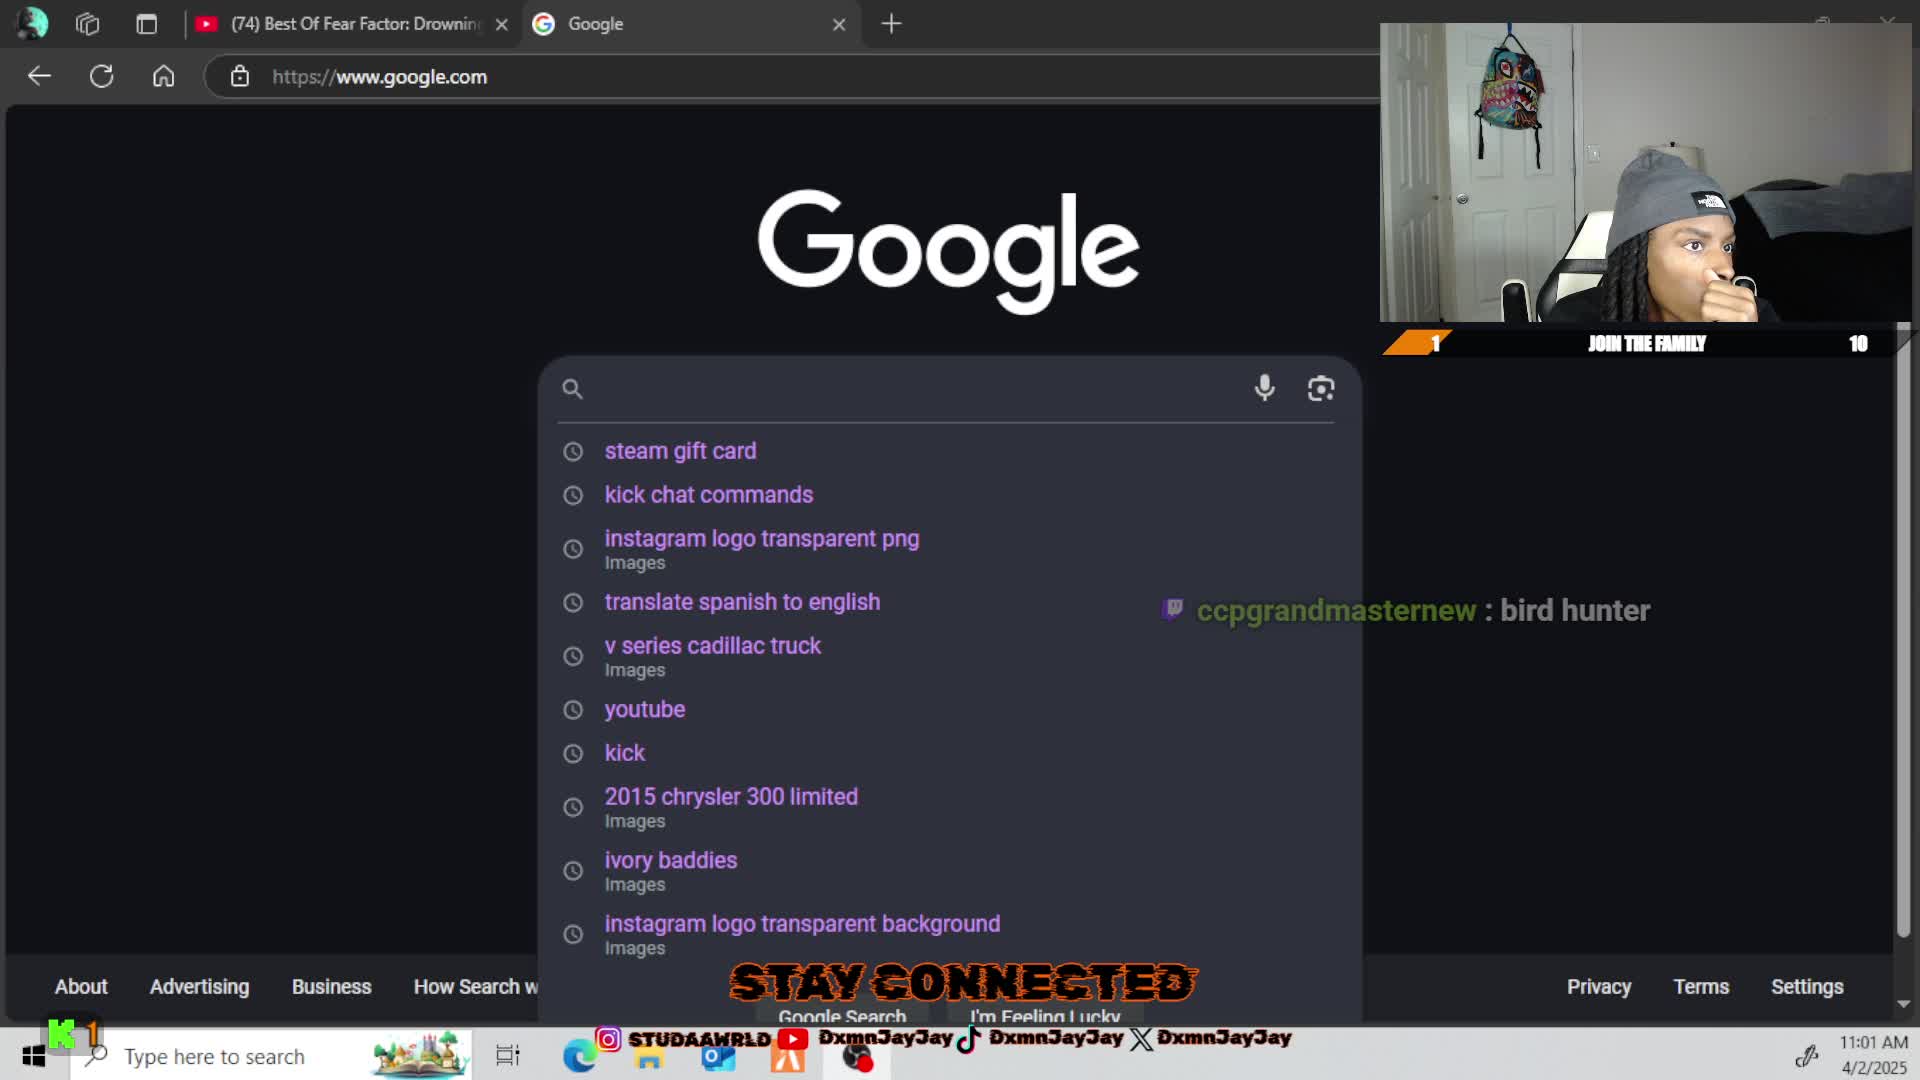Open the Settings footer menu
Image resolution: width=1920 pixels, height=1080 pixels.
click(x=1807, y=987)
